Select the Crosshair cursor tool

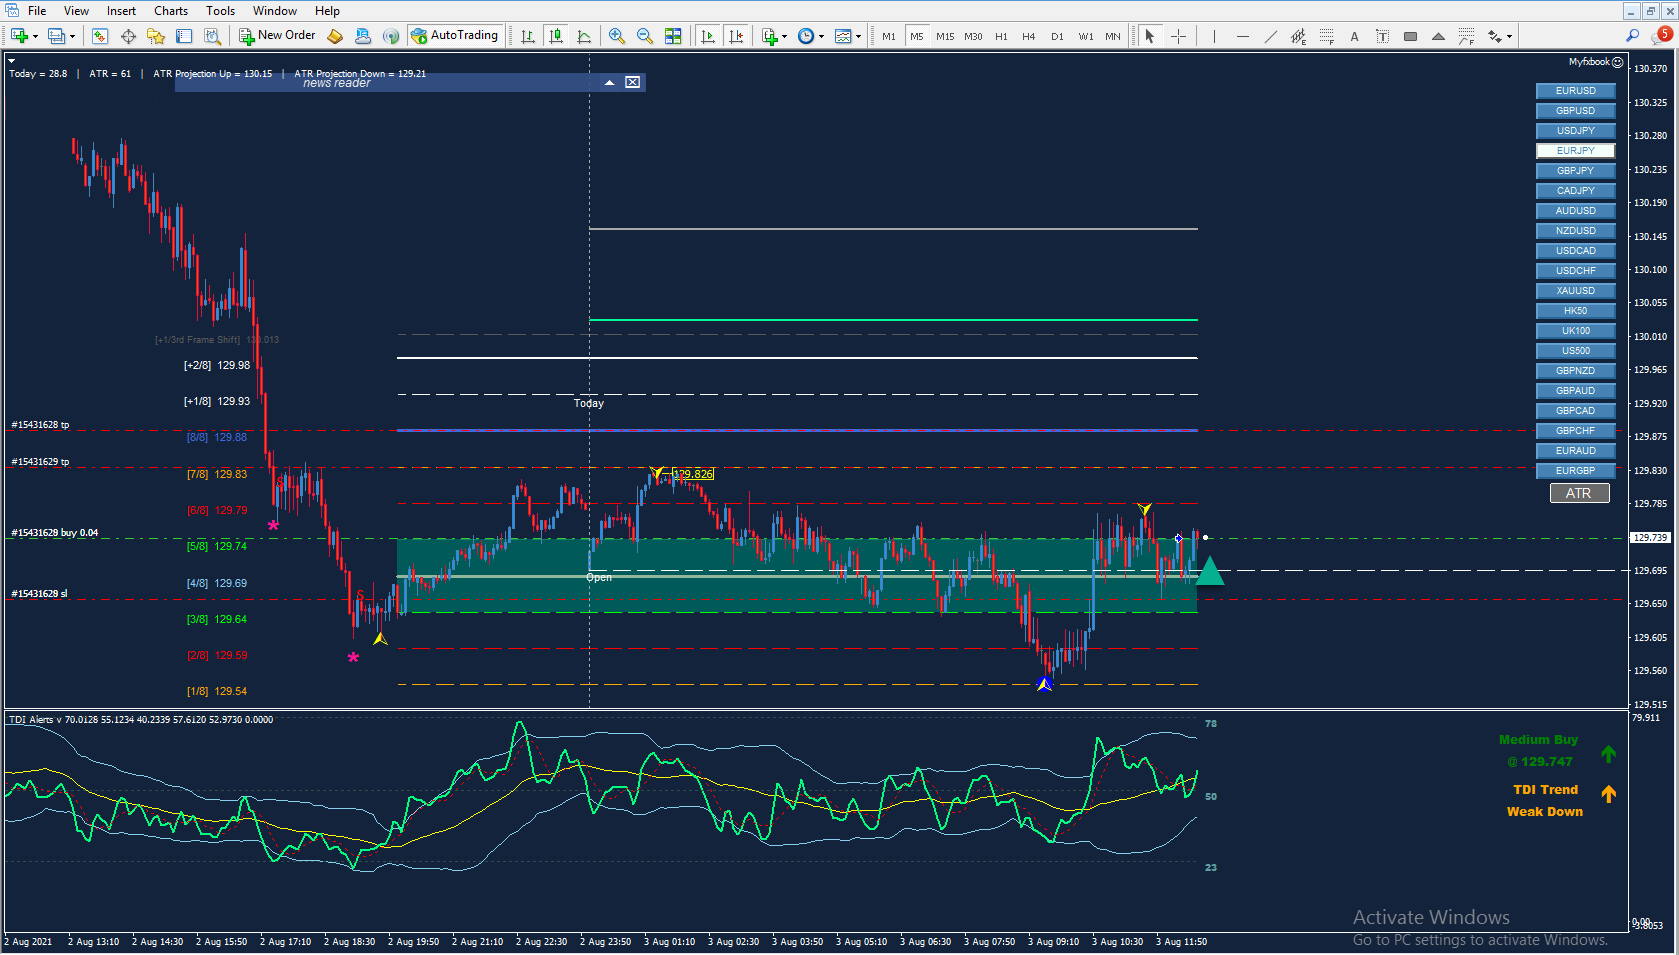[x=1179, y=36]
